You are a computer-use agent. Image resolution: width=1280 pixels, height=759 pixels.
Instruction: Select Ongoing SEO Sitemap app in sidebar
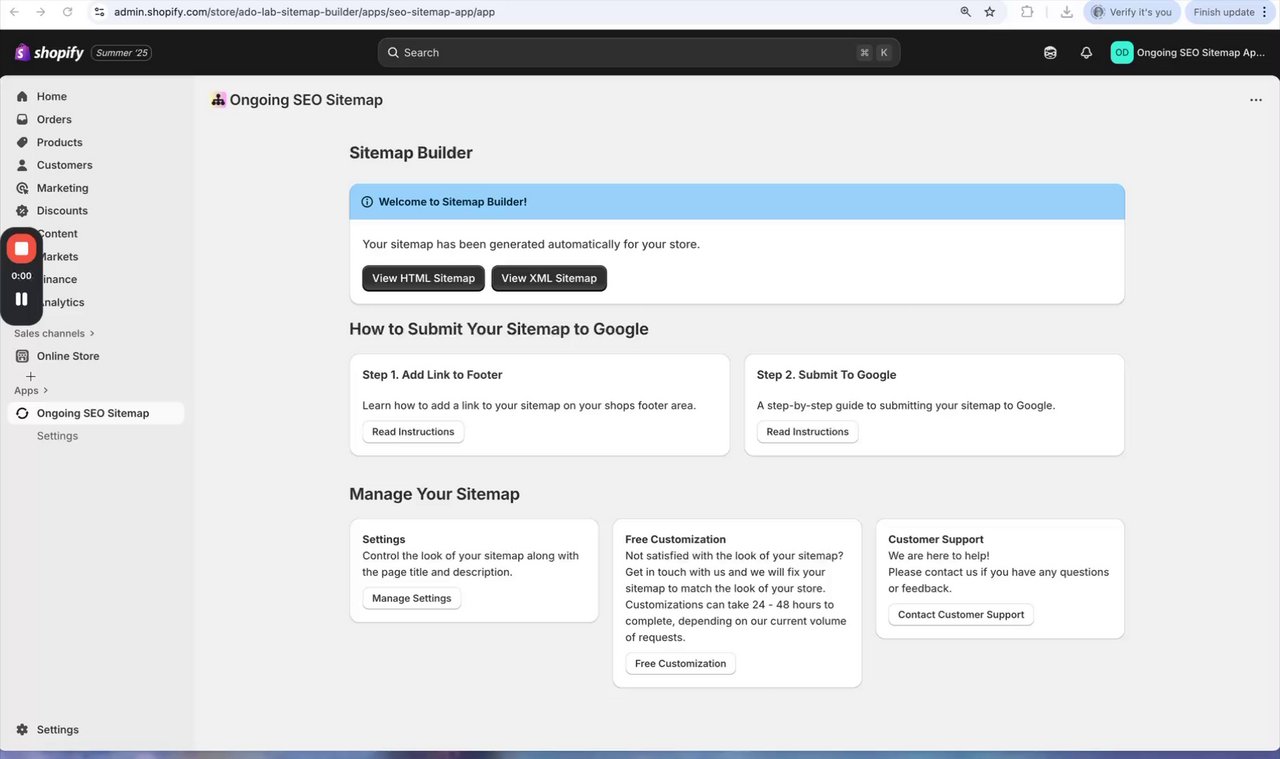(95, 413)
